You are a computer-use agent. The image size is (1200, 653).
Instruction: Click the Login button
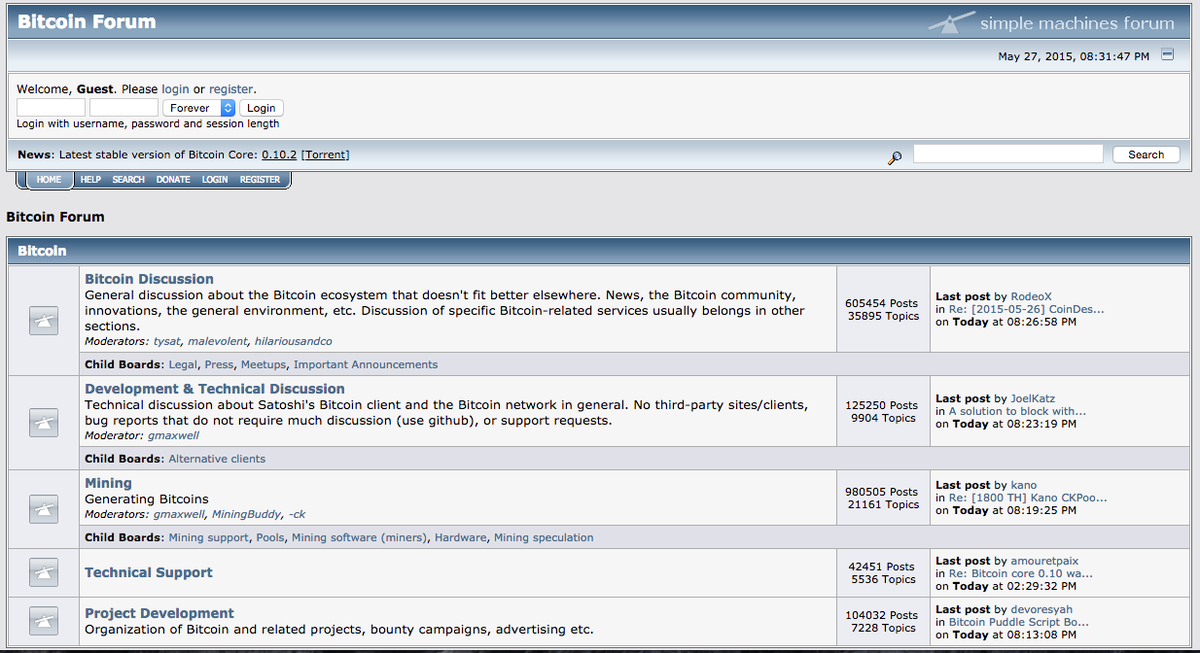[x=261, y=108]
